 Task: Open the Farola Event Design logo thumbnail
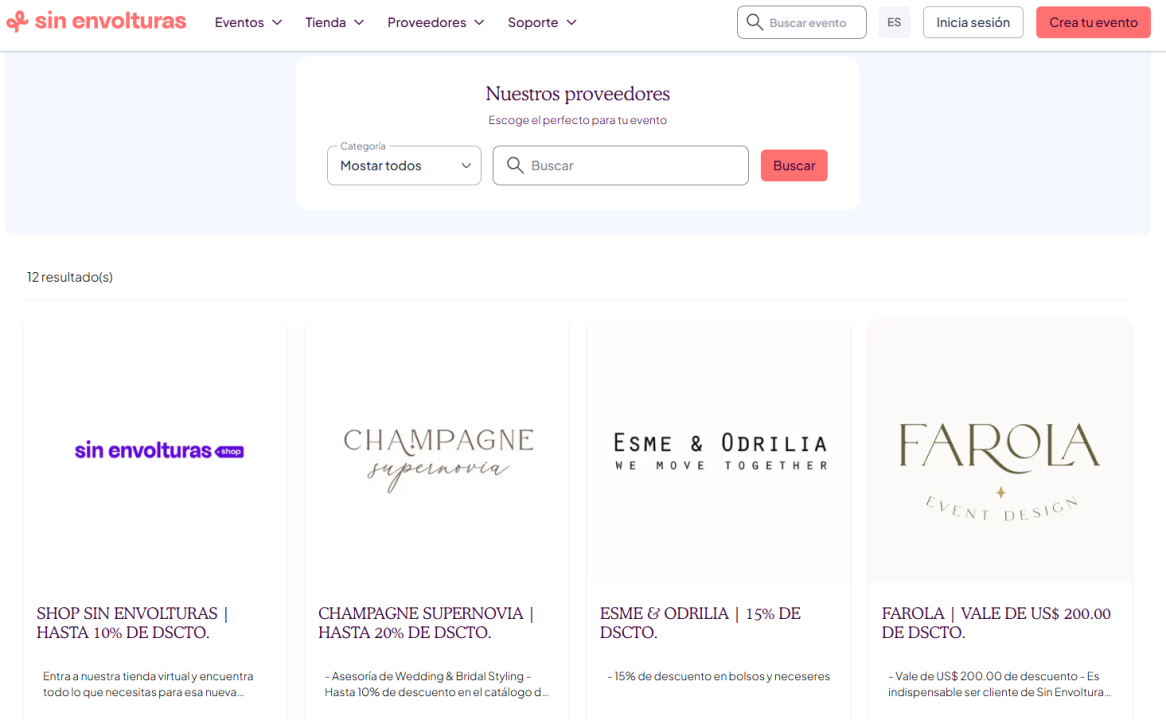click(1000, 451)
